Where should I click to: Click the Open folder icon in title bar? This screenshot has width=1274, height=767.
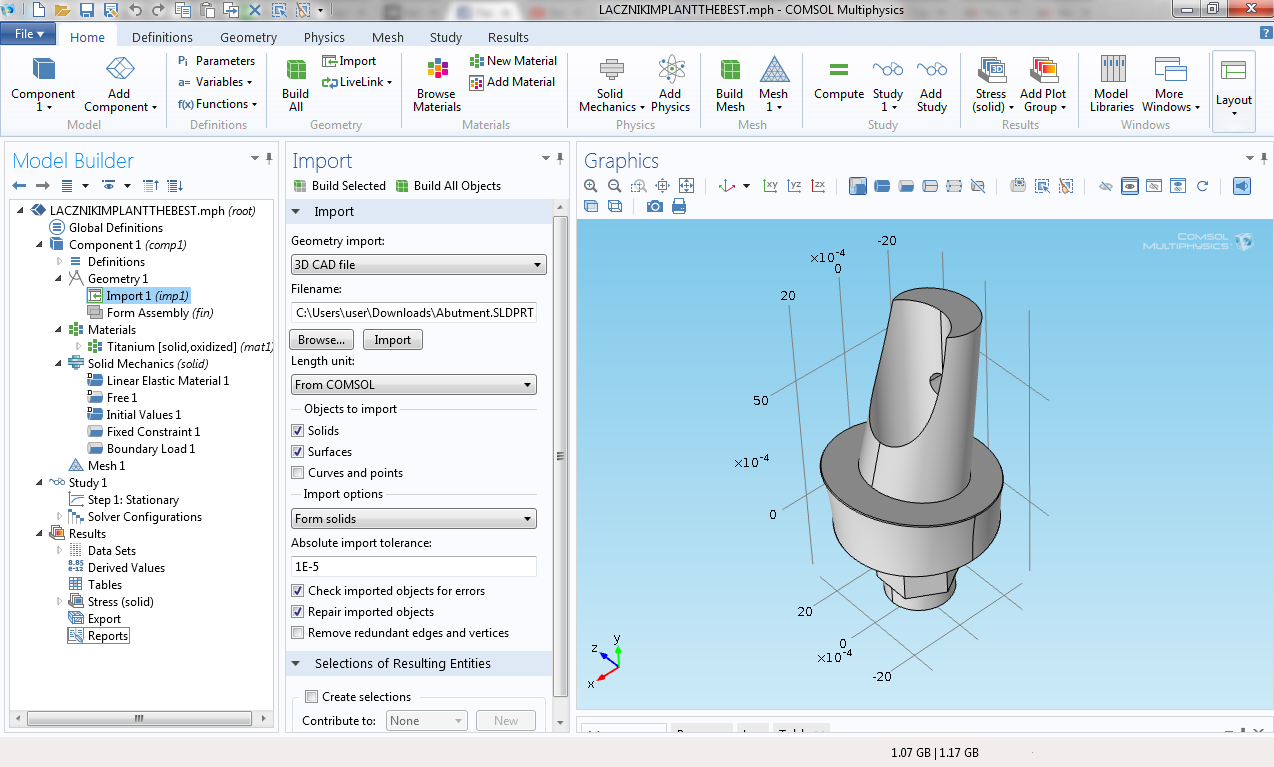(62, 10)
